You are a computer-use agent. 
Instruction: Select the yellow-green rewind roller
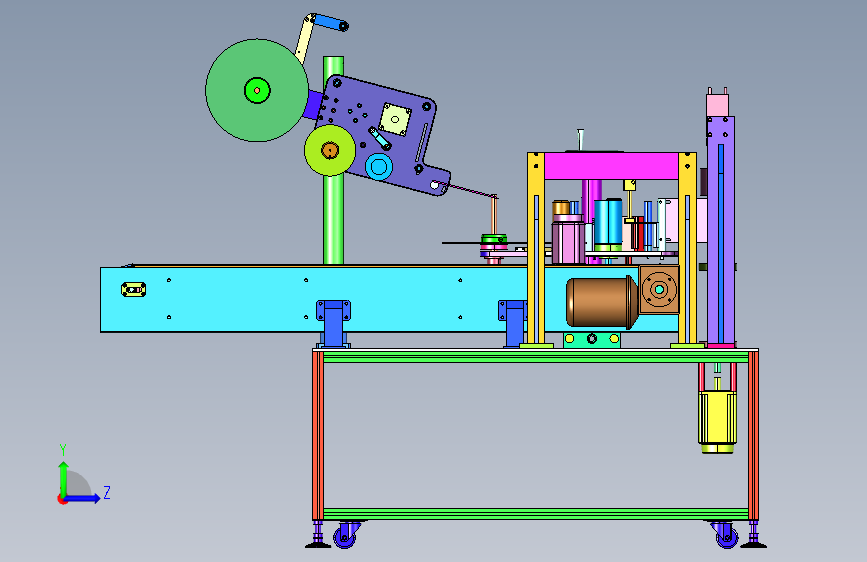click(x=330, y=150)
